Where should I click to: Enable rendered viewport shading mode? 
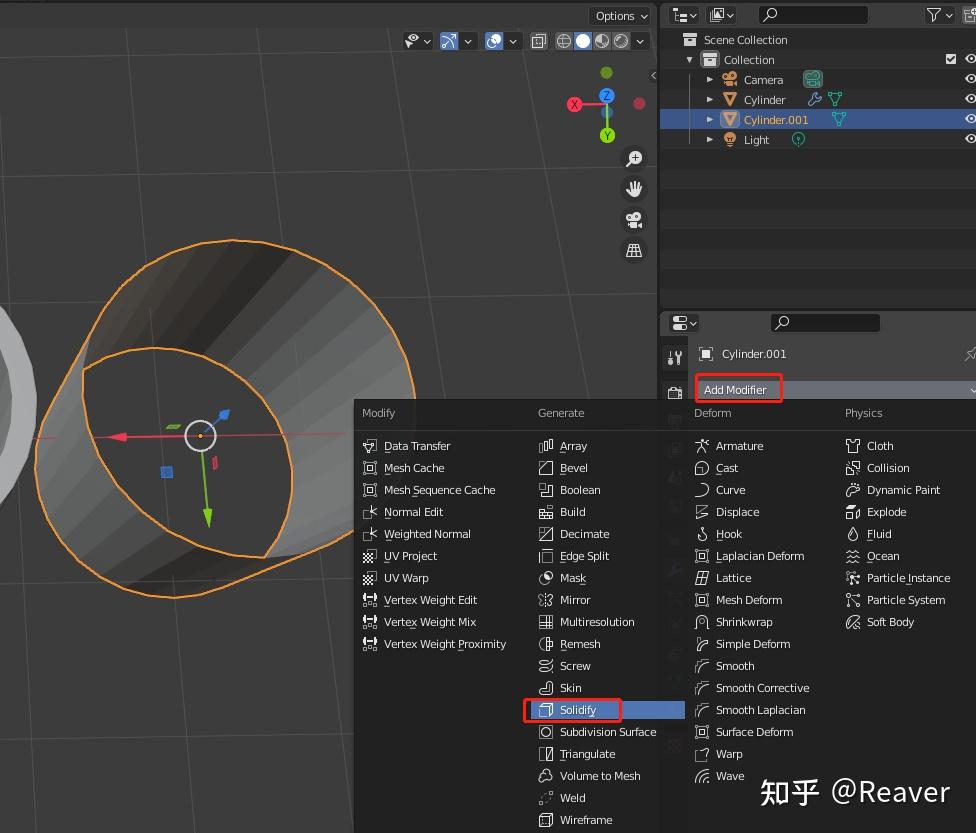point(619,41)
